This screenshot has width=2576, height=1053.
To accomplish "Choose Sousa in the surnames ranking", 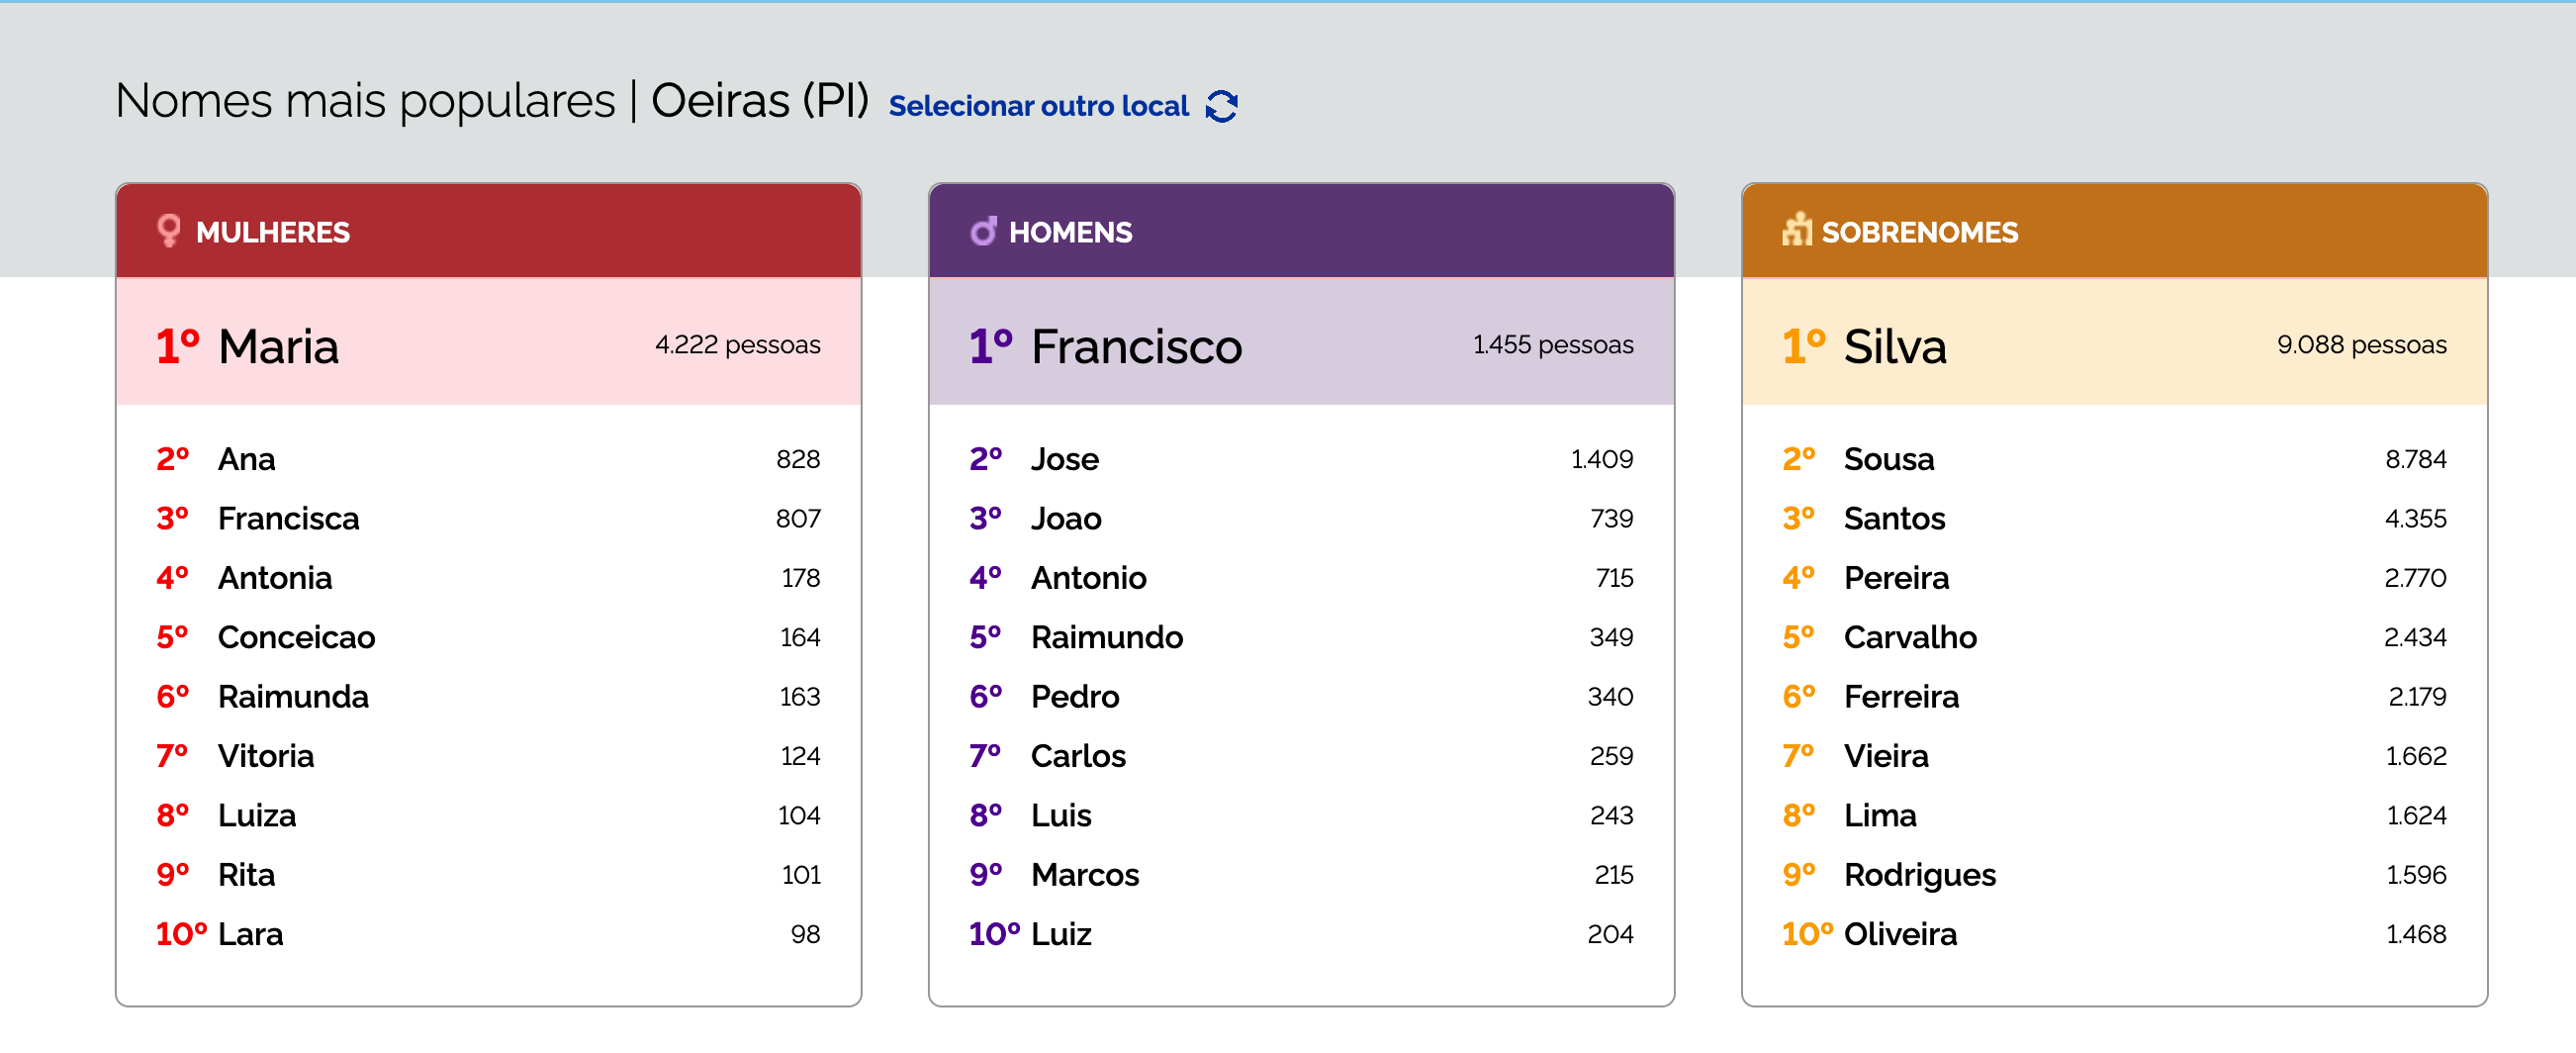I will (x=1888, y=459).
